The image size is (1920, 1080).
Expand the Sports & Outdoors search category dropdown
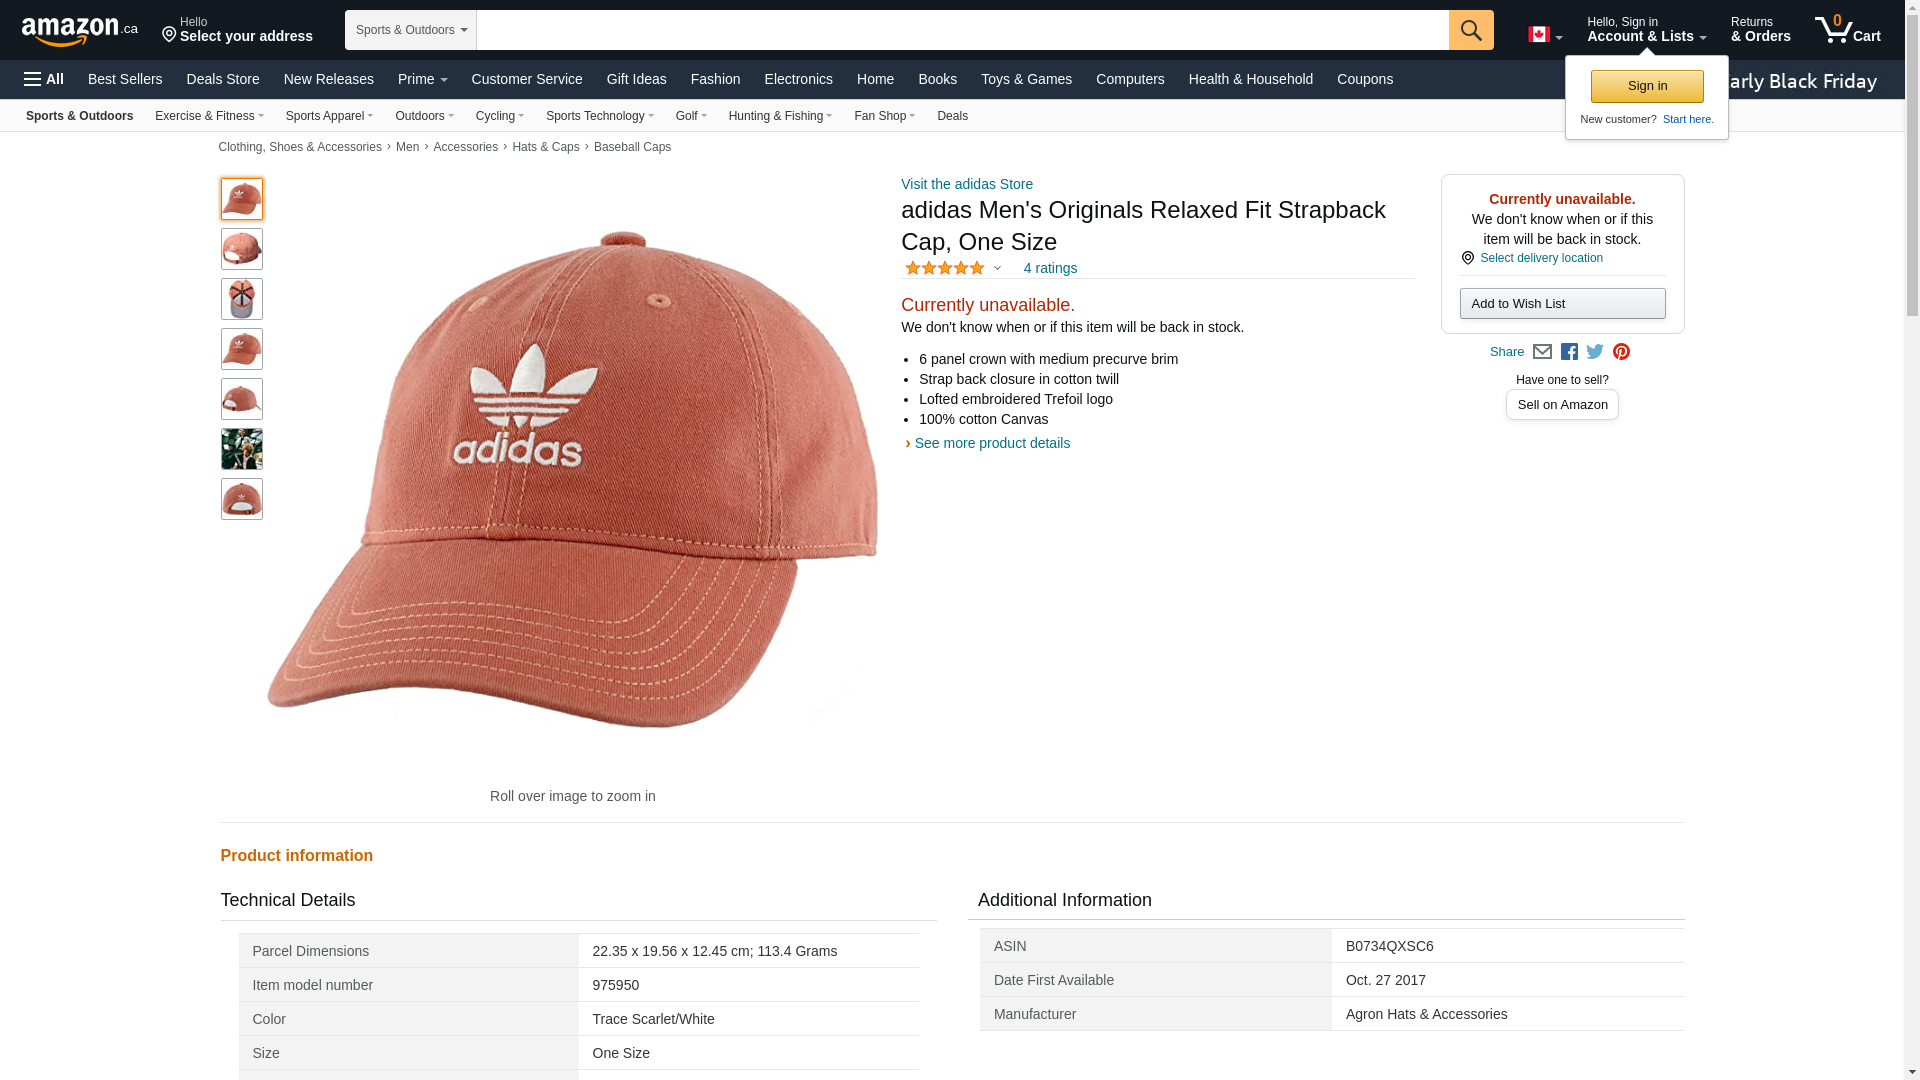click(x=411, y=30)
